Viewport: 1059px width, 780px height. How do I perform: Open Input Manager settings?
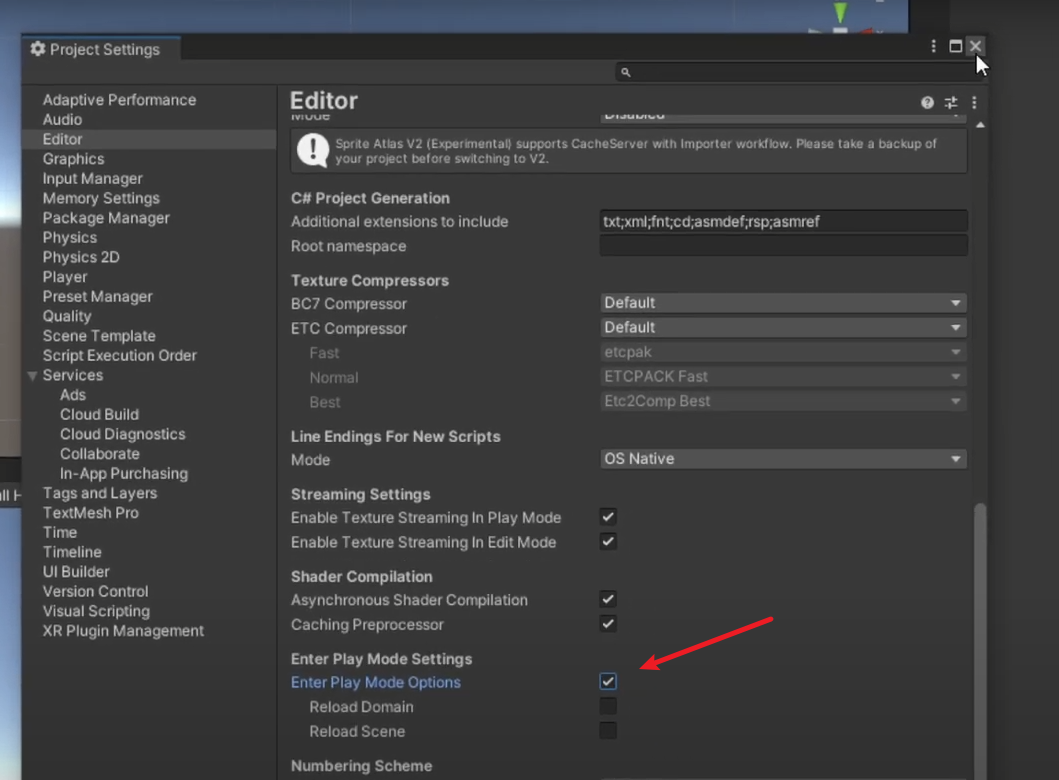[93, 178]
